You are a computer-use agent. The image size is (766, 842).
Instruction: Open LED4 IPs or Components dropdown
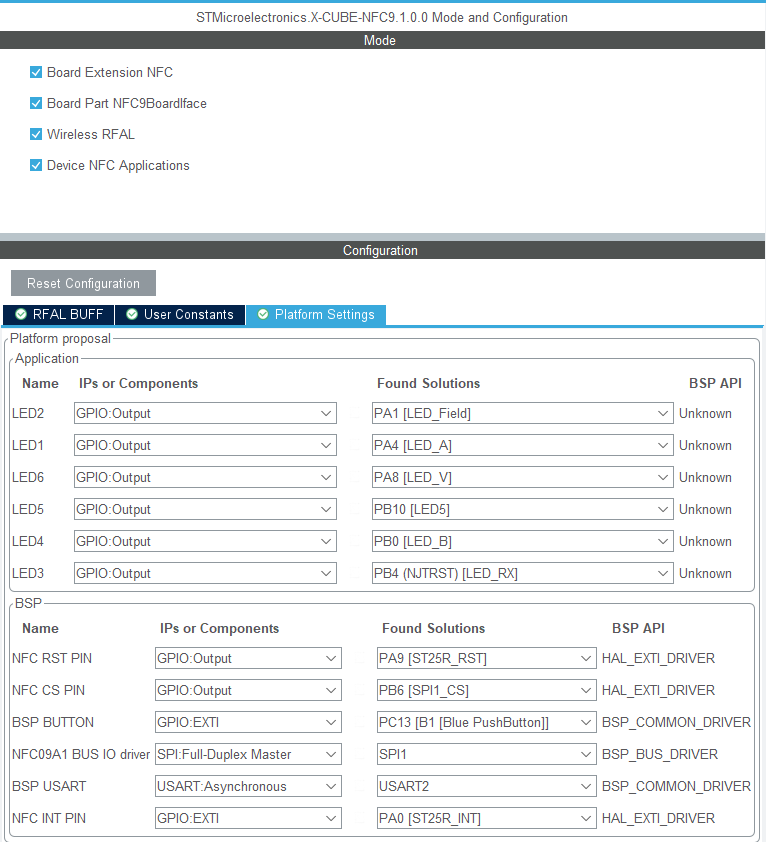pos(205,541)
